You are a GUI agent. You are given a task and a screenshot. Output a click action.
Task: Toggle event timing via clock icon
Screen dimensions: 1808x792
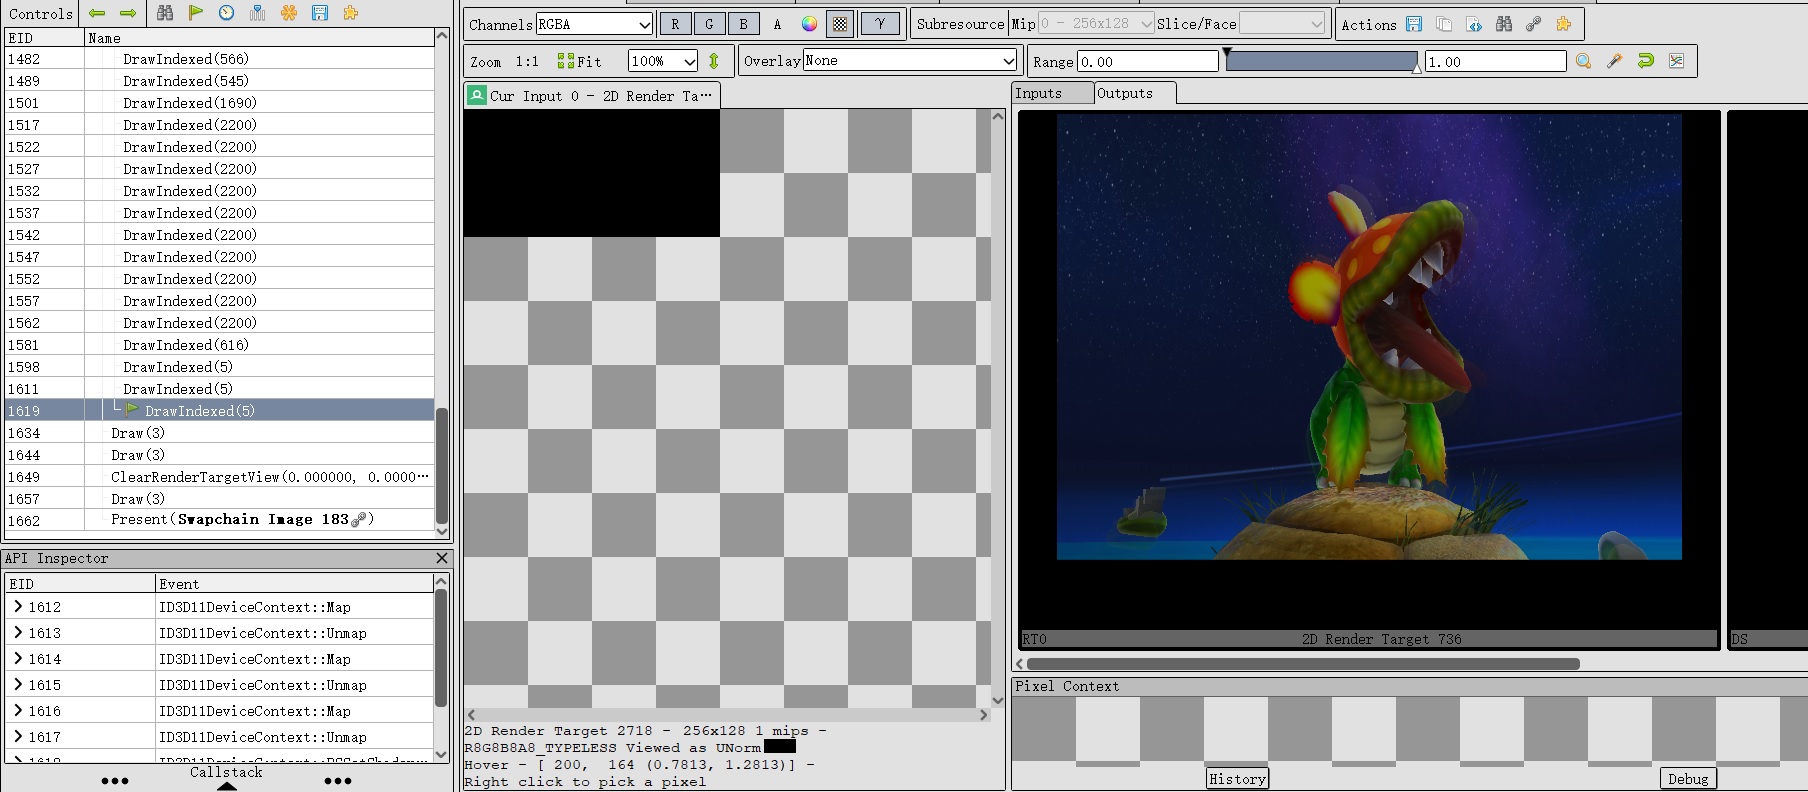[227, 13]
